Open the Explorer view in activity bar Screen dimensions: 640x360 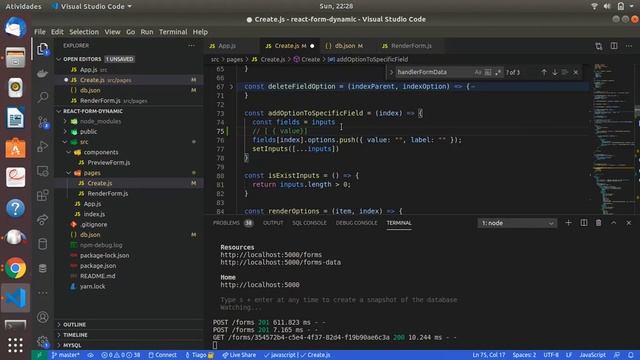tap(42, 49)
